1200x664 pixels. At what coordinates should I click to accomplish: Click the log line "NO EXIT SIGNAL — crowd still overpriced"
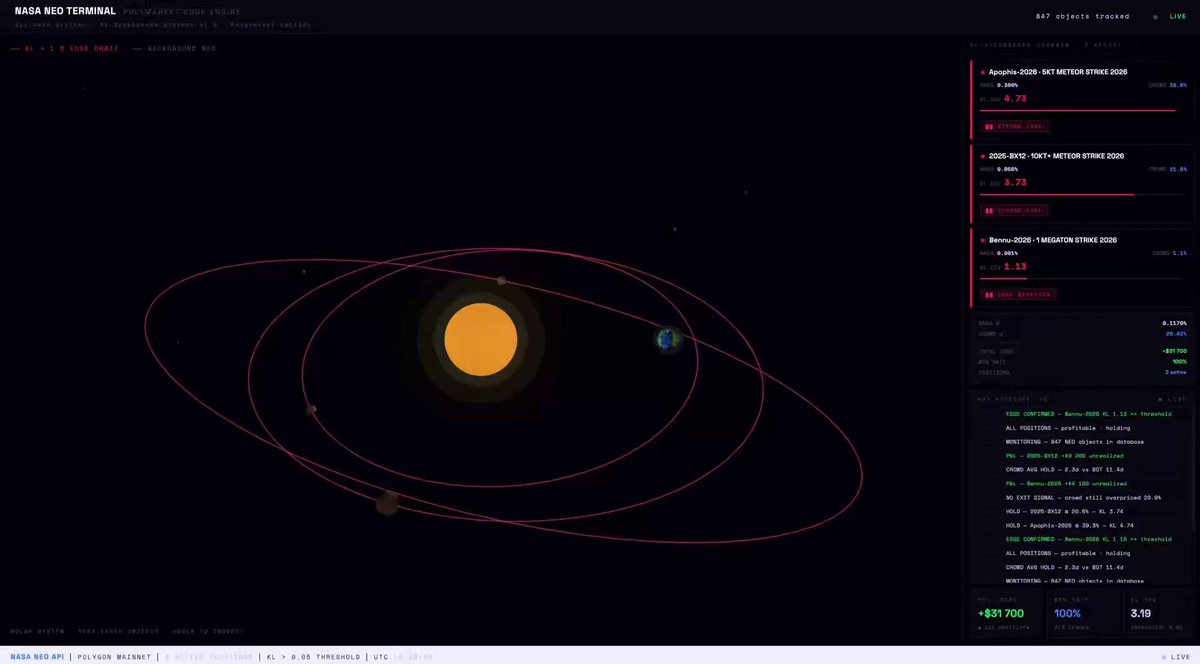[x=1083, y=497]
